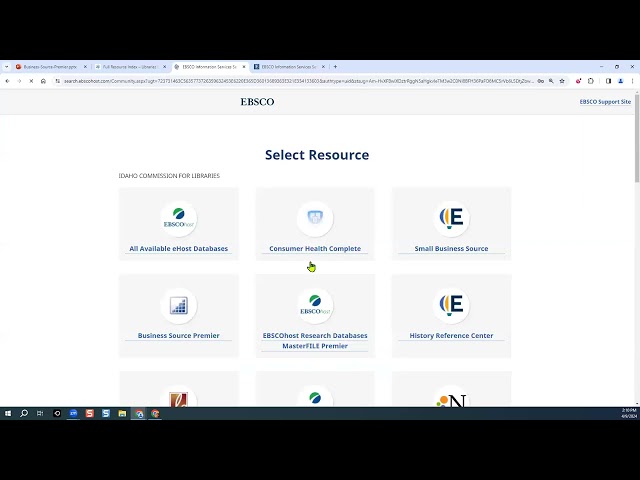
Task: Open the Zoom app on the taskbar
Action: tap(73, 413)
